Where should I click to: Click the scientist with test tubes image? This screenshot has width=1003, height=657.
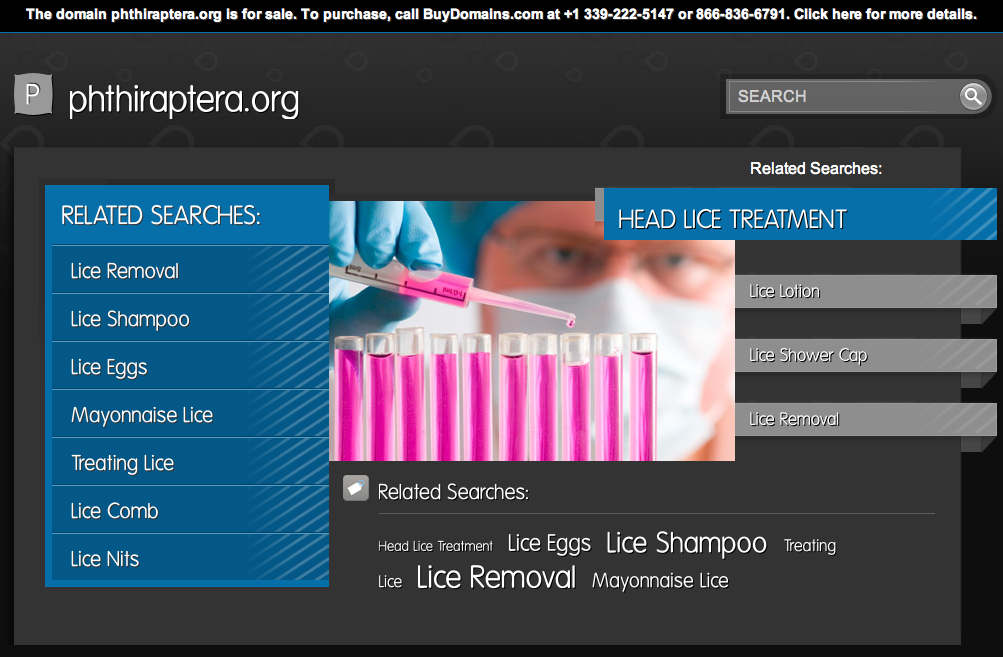pos(532,331)
